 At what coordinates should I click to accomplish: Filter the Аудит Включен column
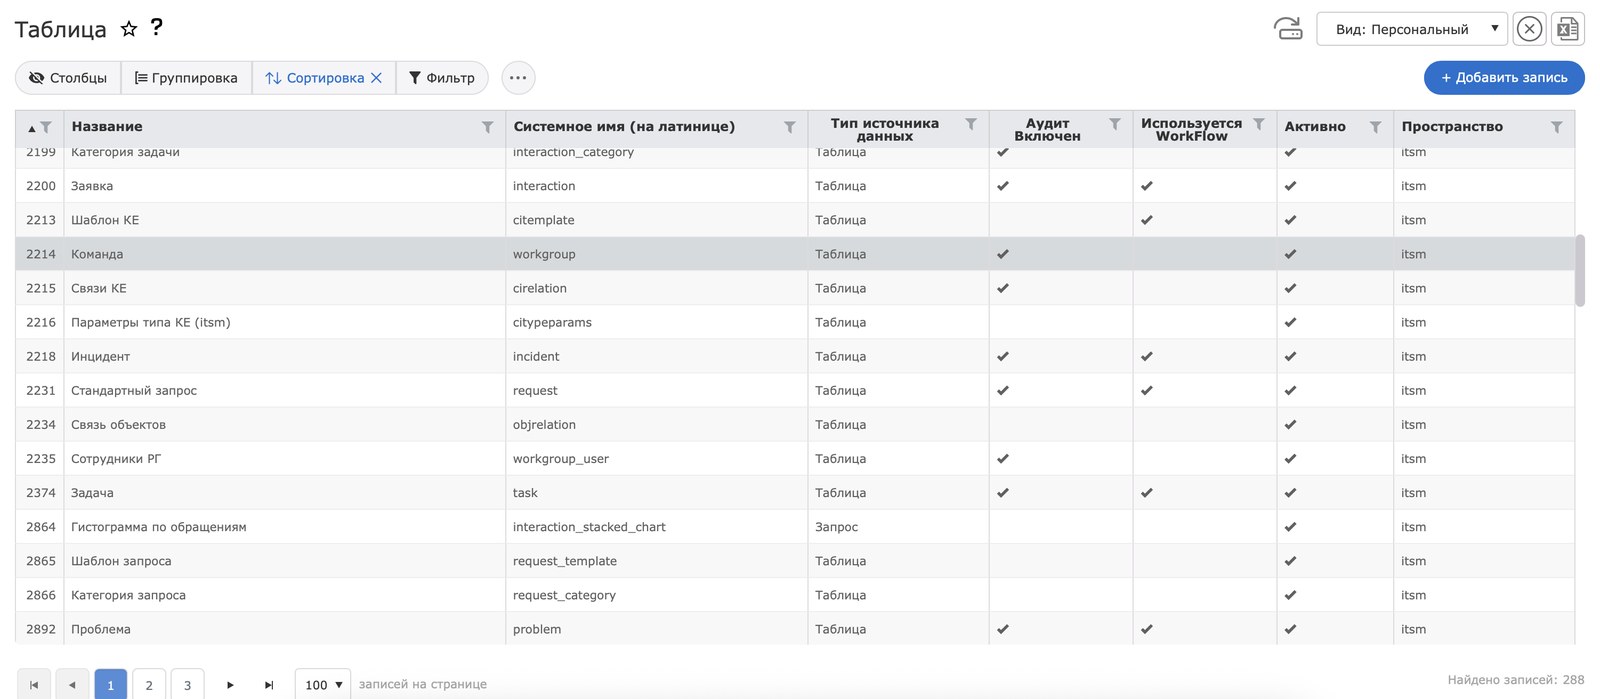point(1115,124)
